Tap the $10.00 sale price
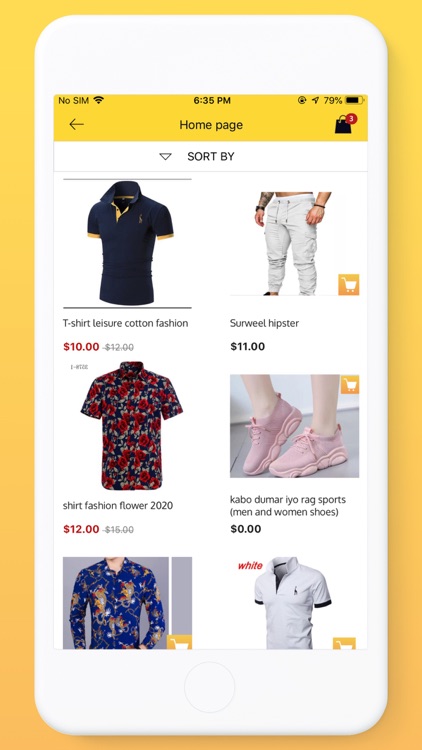Screen dimensions: 422x750 81,347
